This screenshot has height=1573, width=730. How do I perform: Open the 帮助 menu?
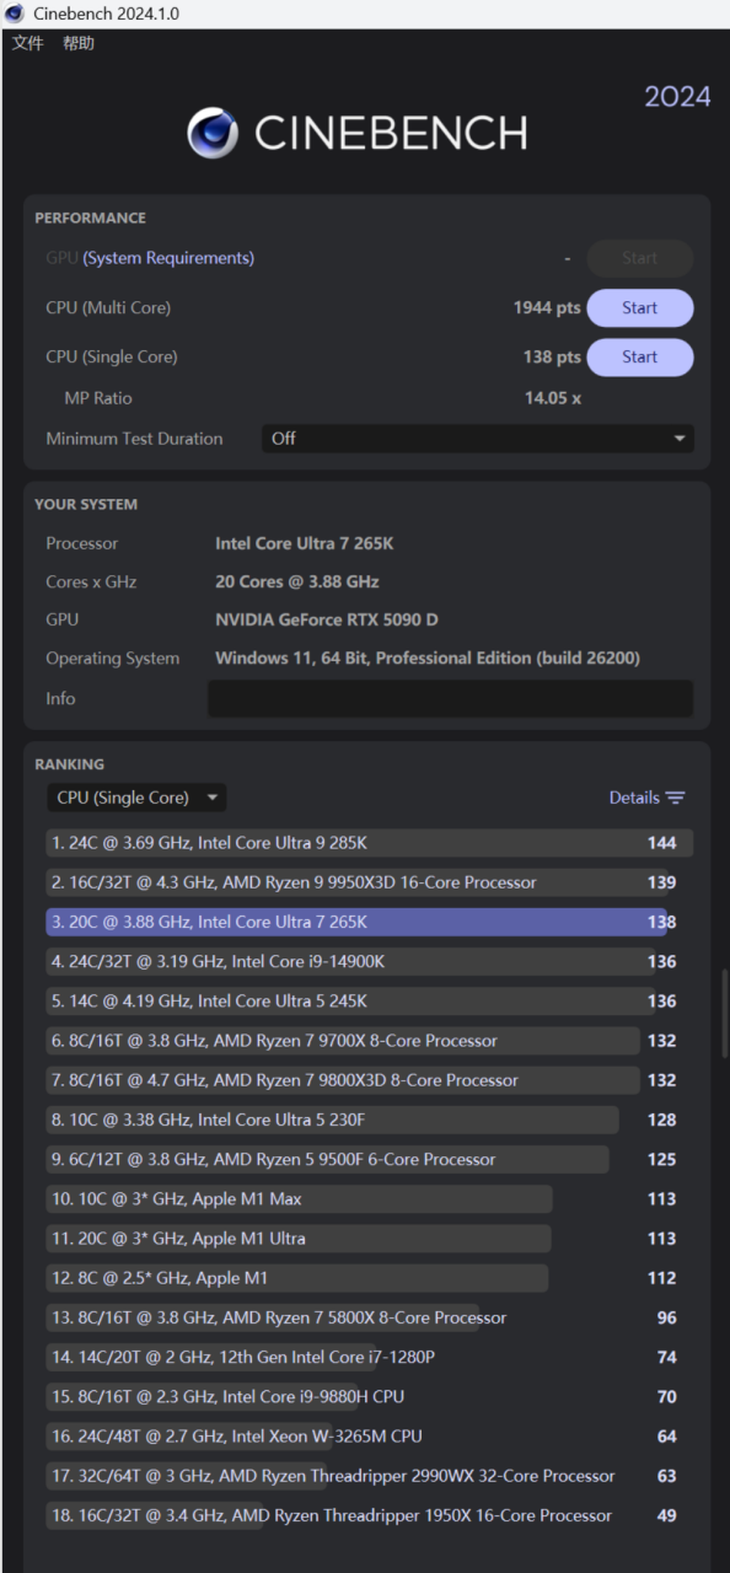pos(78,43)
